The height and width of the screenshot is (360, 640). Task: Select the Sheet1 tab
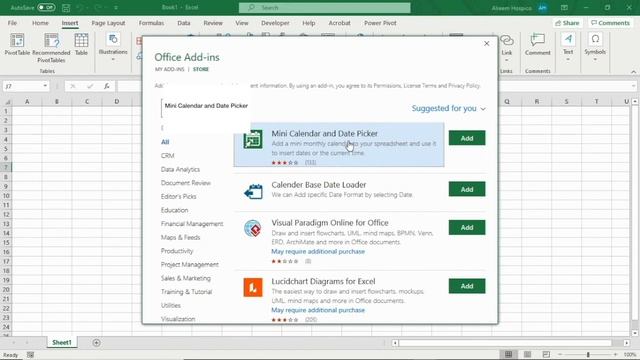[x=62, y=342]
